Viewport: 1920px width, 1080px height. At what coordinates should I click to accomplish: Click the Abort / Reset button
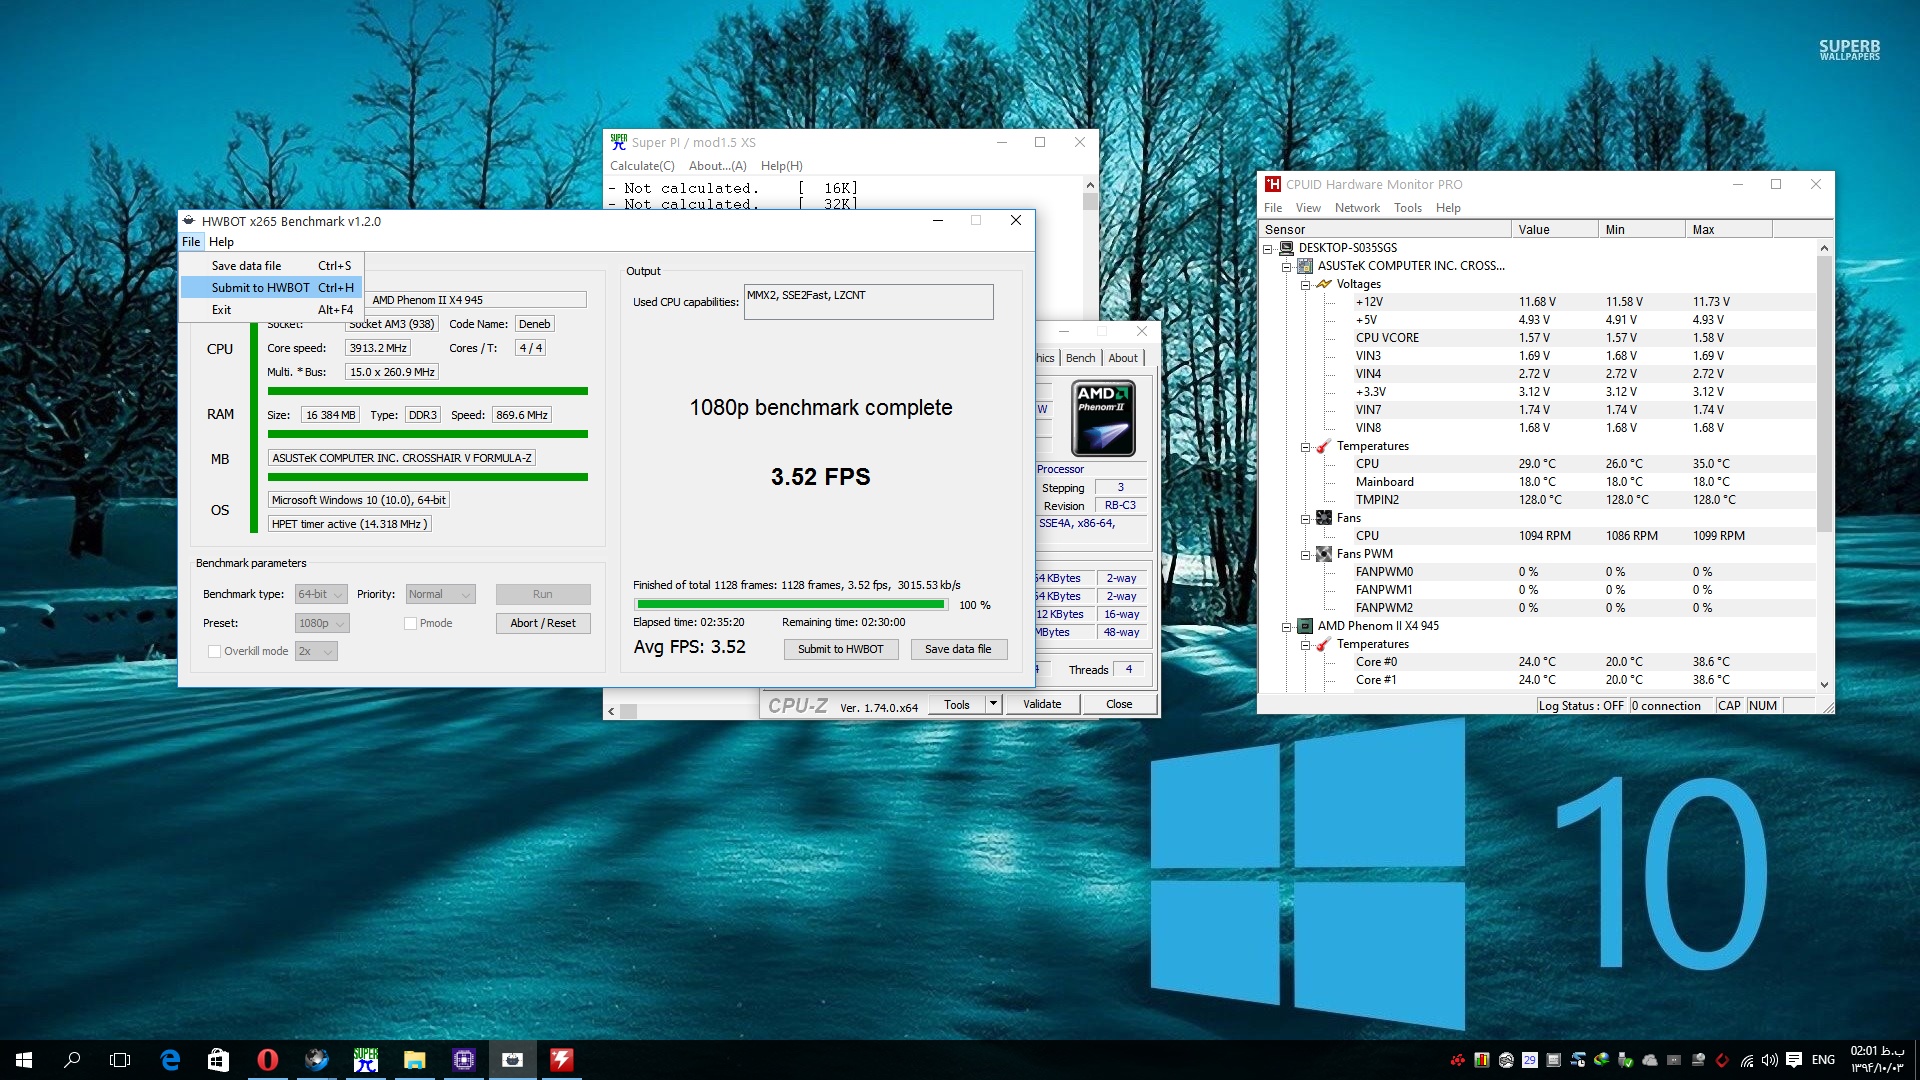click(x=543, y=623)
